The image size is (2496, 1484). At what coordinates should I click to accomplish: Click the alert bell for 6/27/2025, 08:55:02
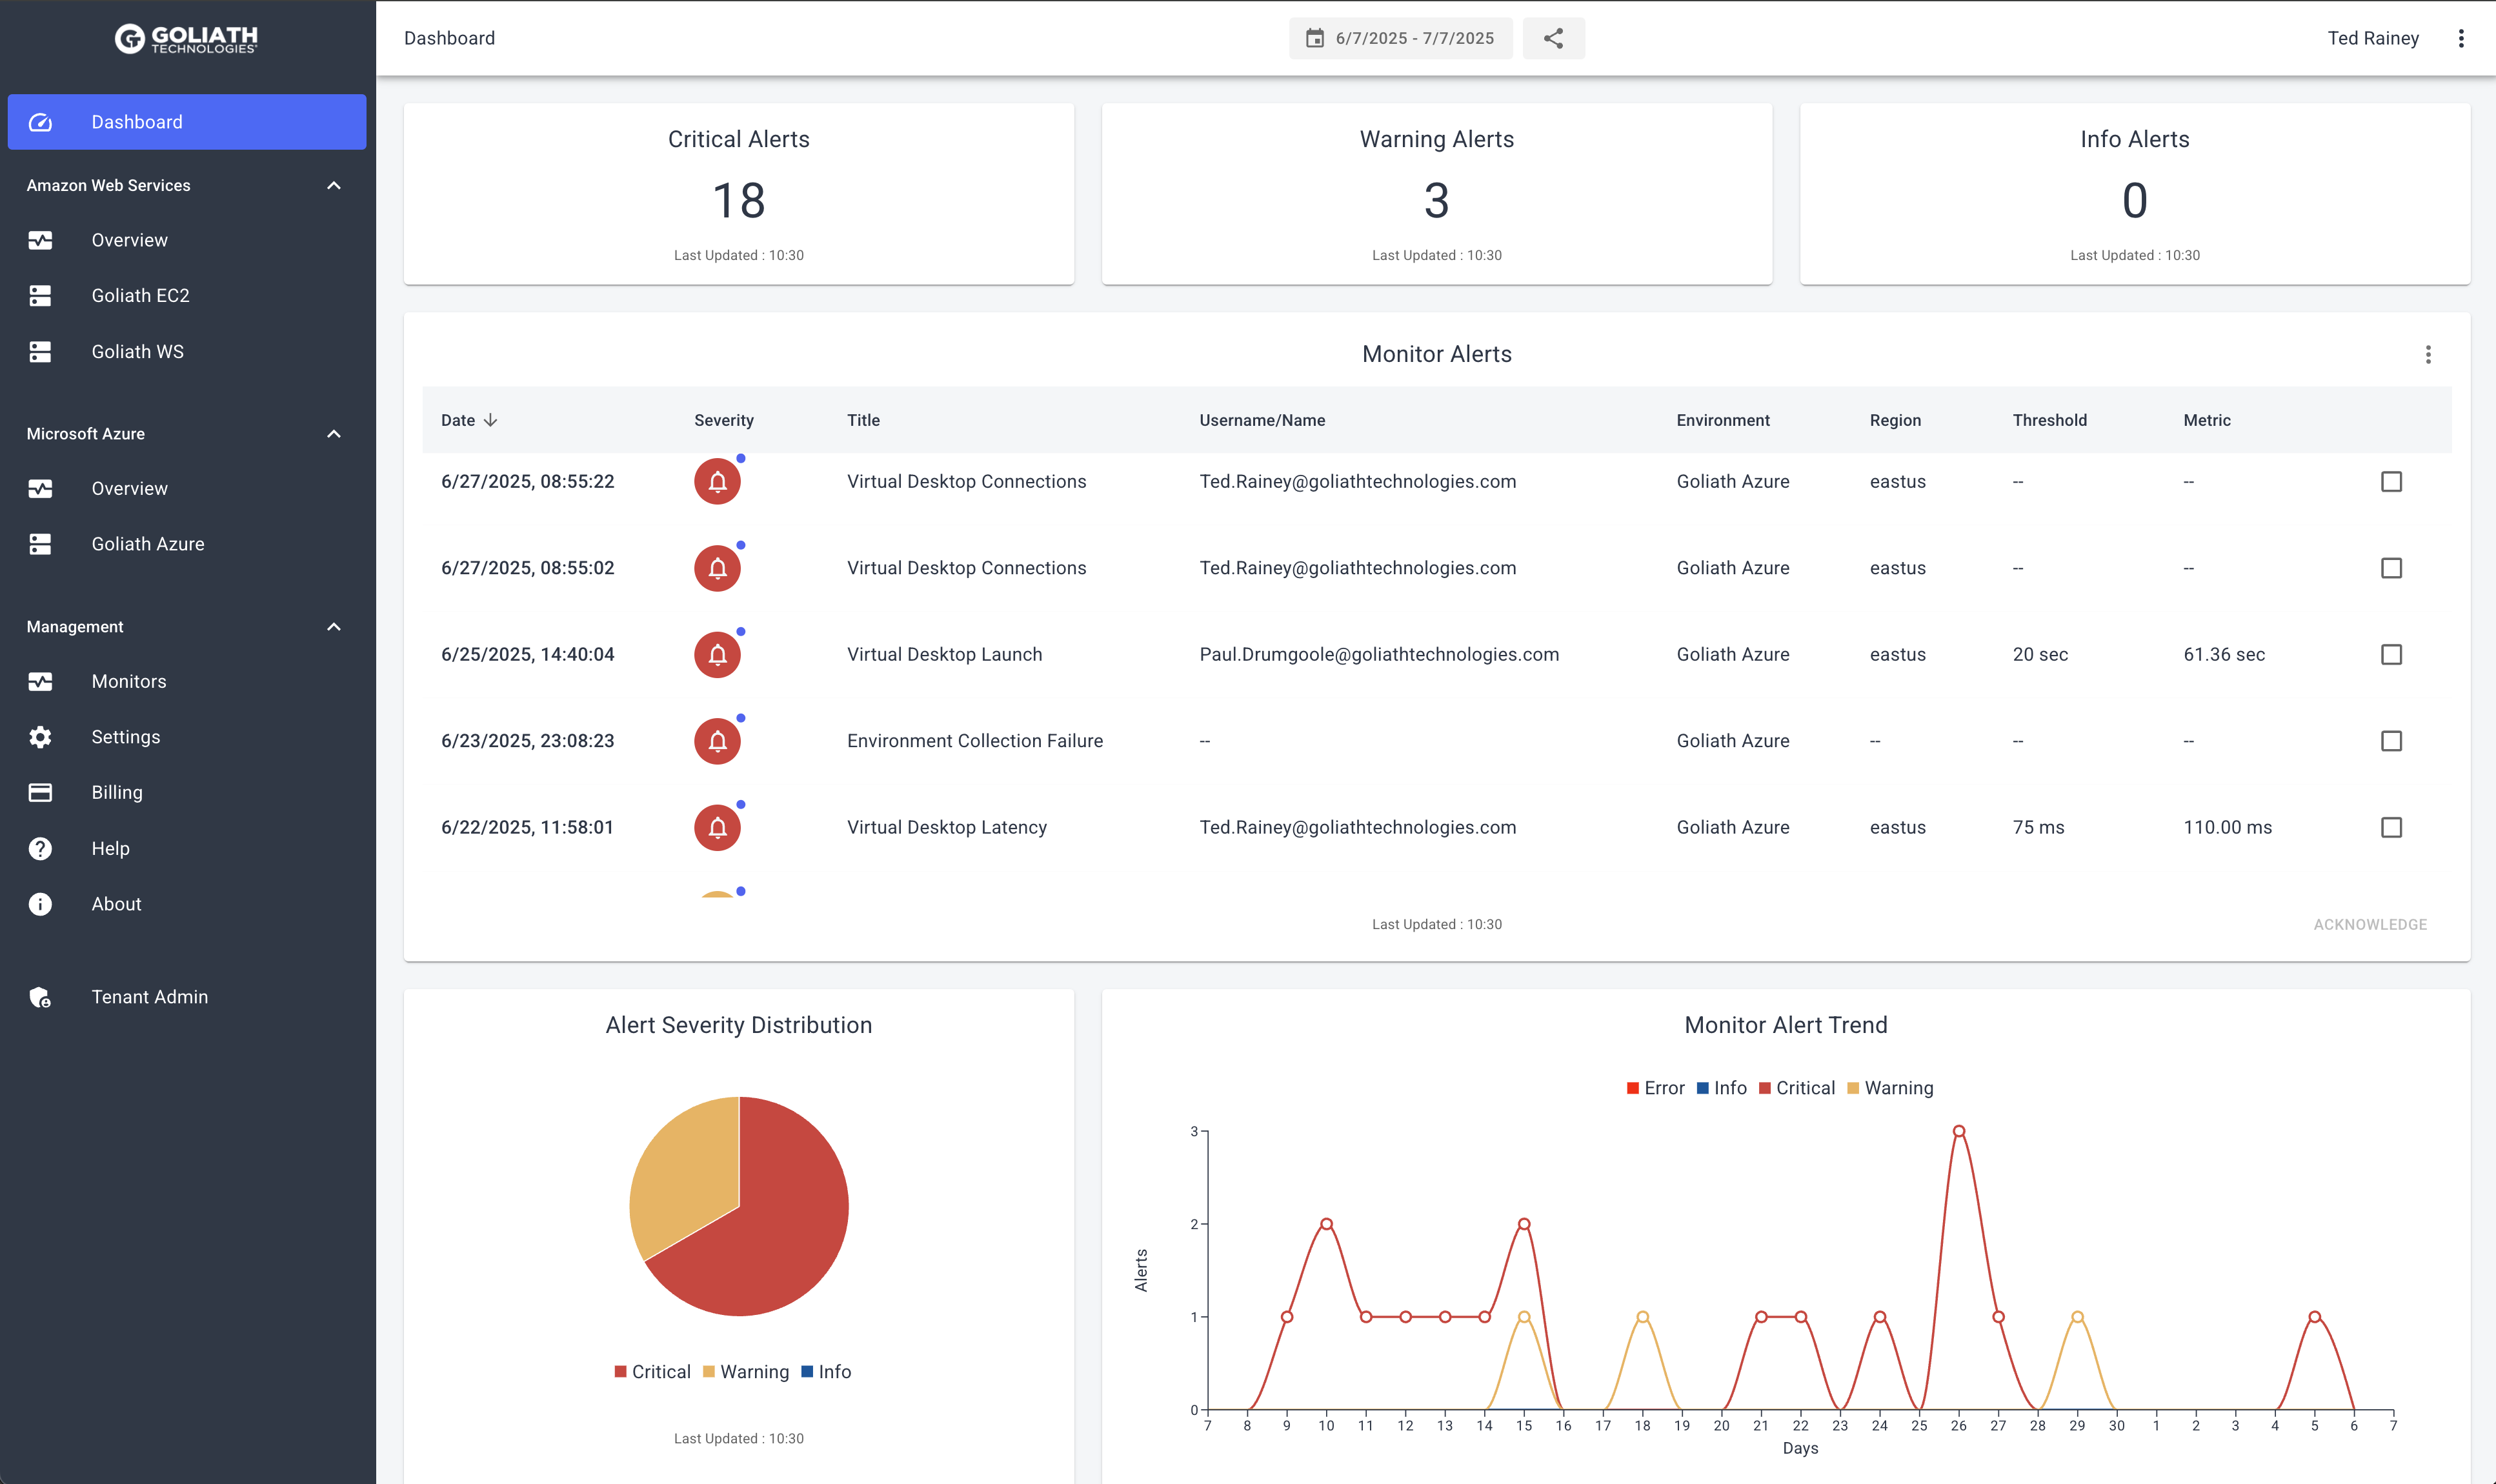717,568
